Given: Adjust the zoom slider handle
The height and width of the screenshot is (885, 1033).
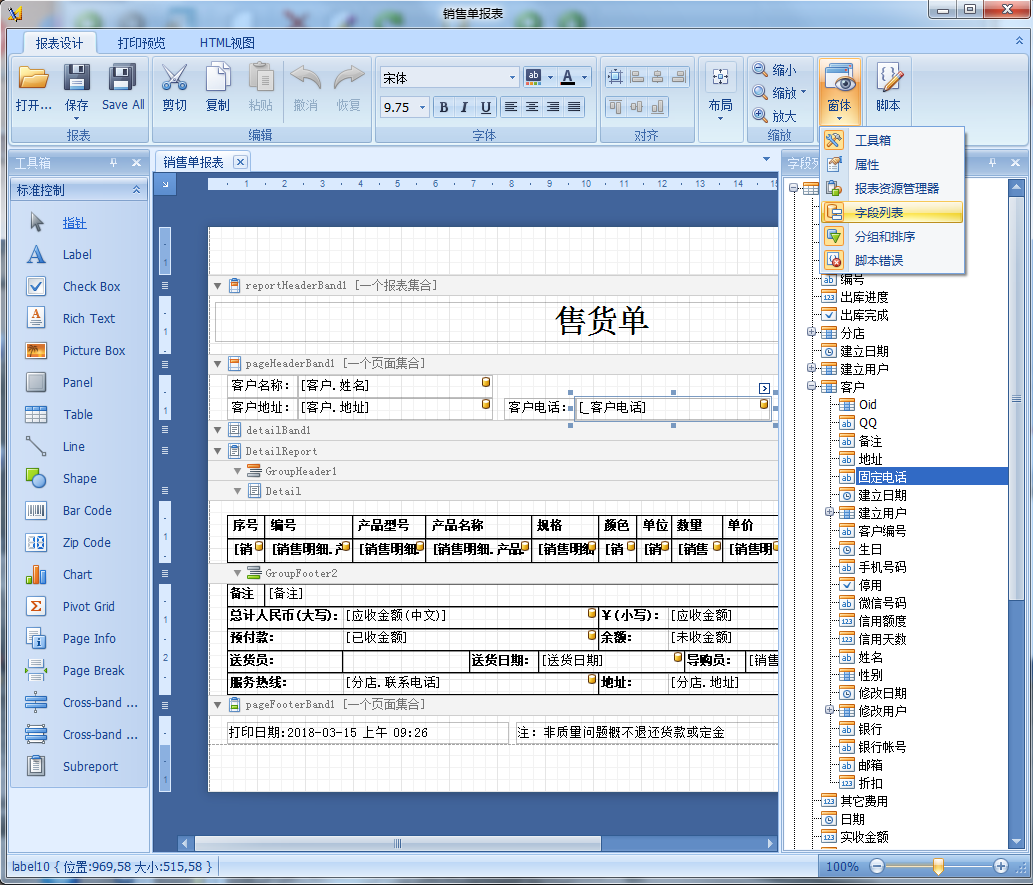Looking at the screenshot, I should [x=938, y=866].
